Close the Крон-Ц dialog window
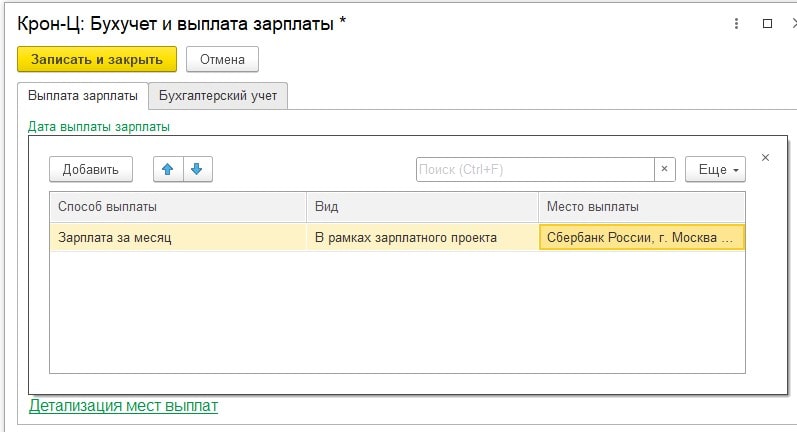797x432 pixels. click(x=790, y=22)
